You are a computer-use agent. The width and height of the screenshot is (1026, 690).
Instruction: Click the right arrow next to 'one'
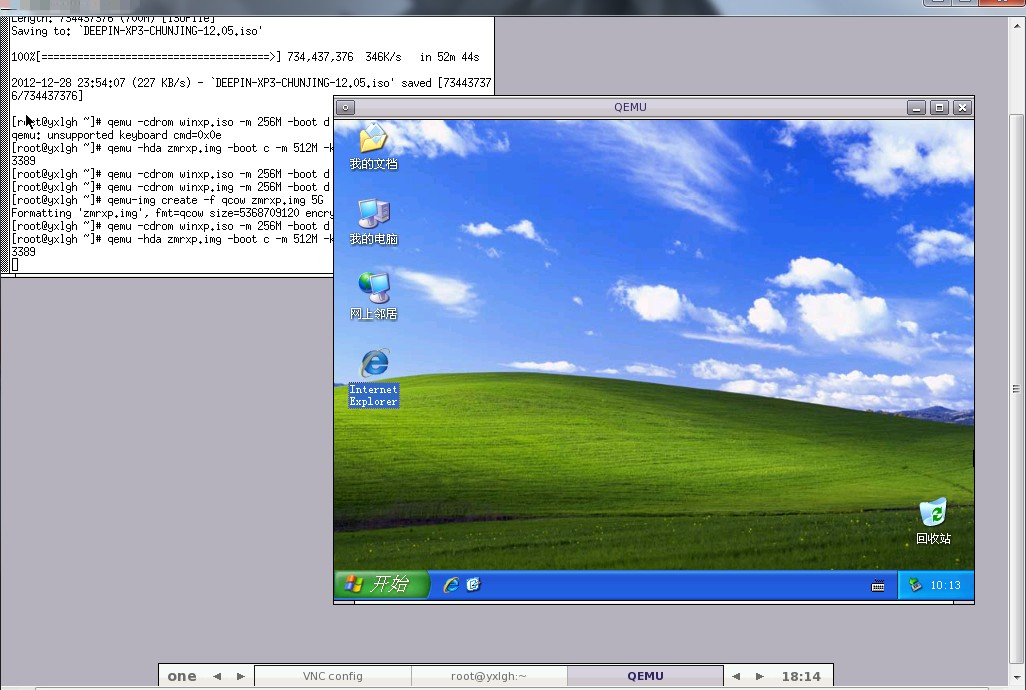point(241,676)
